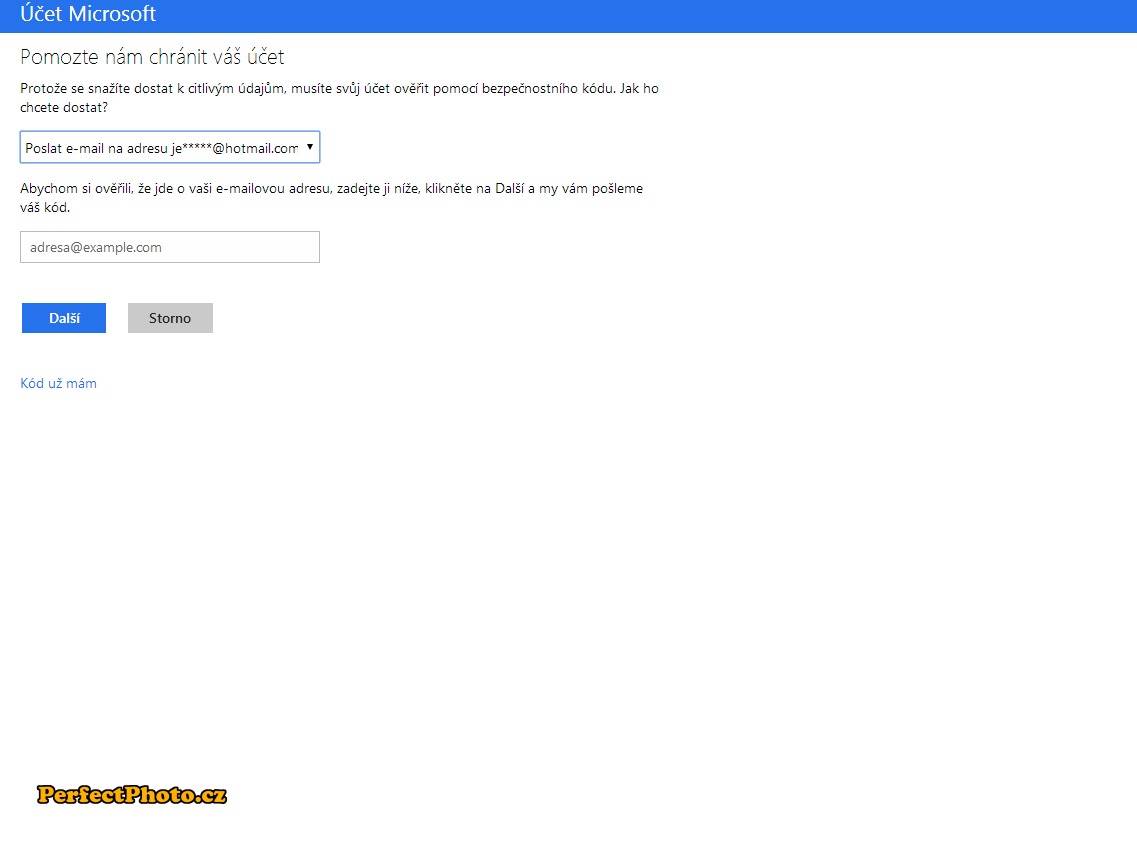This screenshot has width=1137, height=855.
Task: Click the 'Účet Microsoft' header title
Action: pyautogui.click(x=88, y=14)
